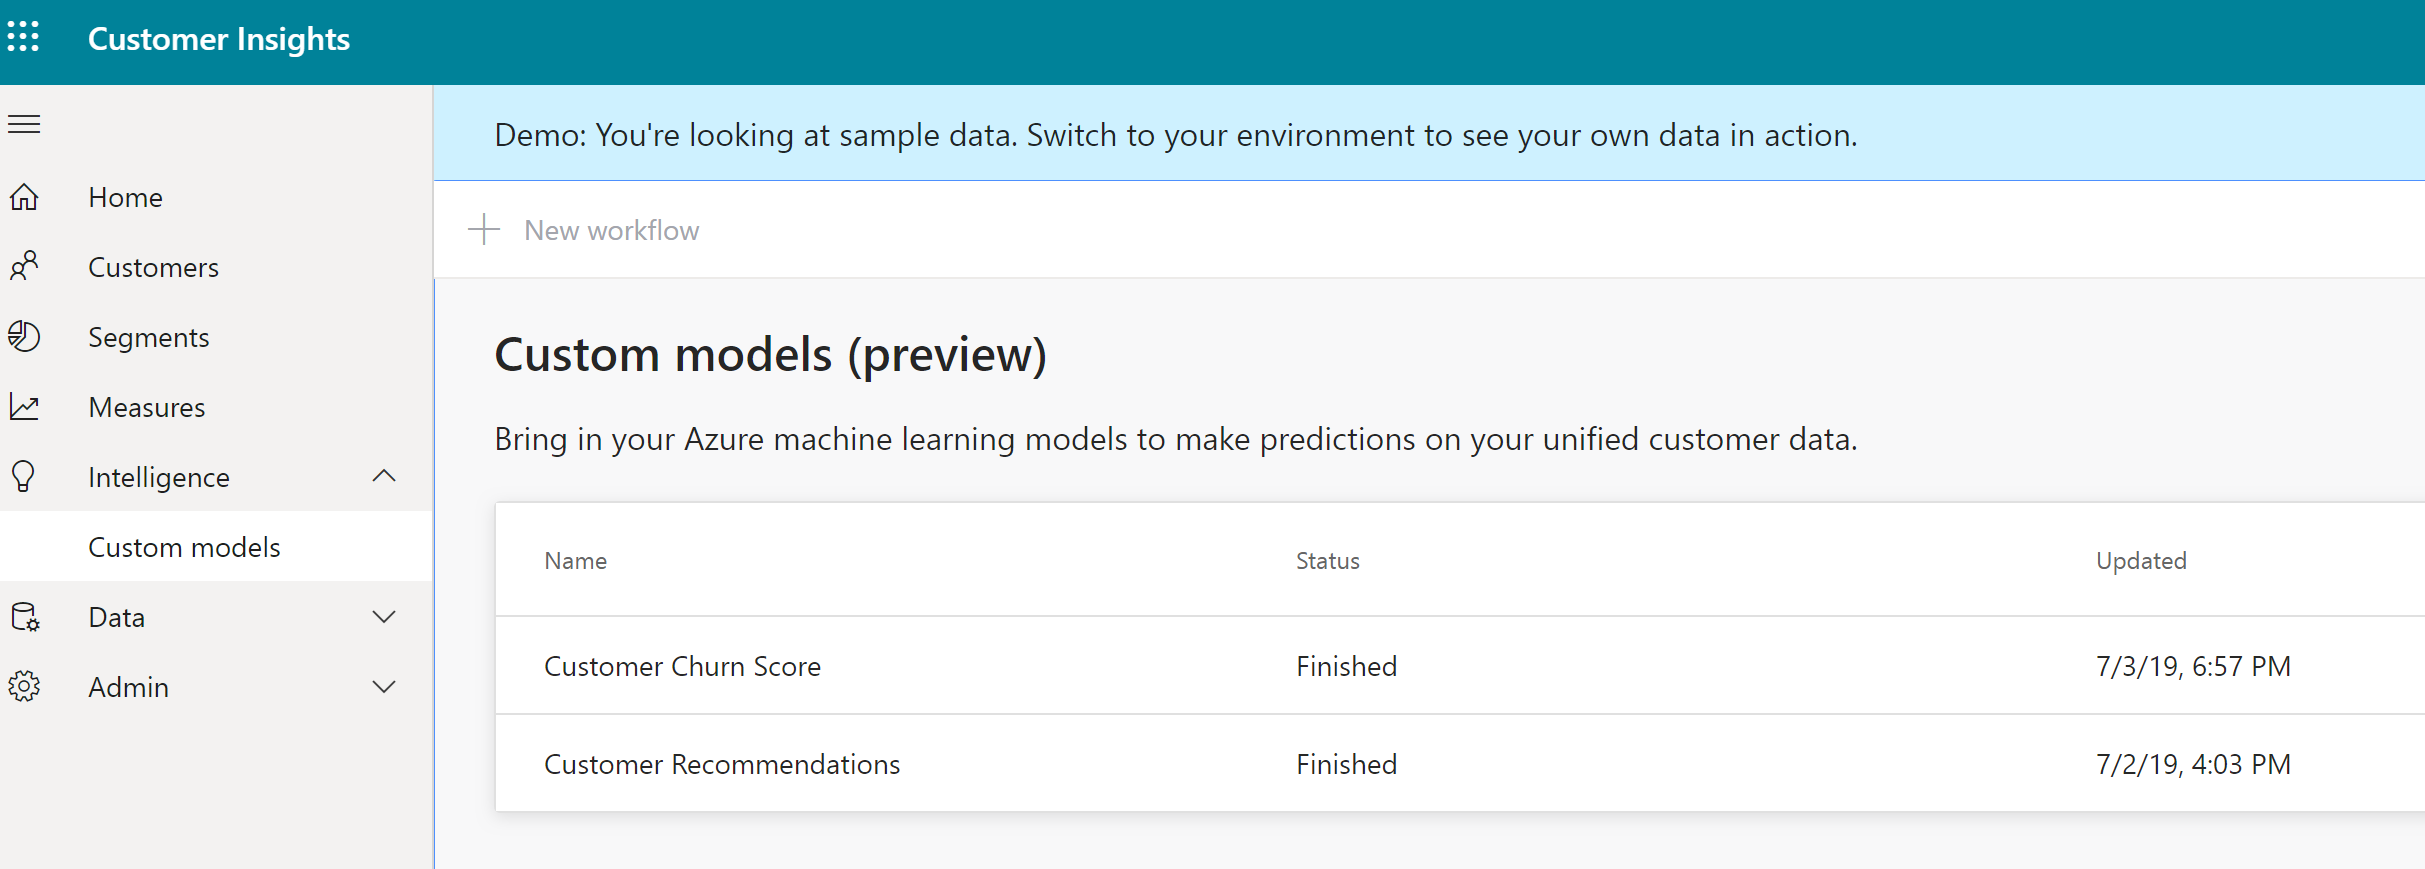
Task: Select Admin menu label
Action: [x=129, y=687]
